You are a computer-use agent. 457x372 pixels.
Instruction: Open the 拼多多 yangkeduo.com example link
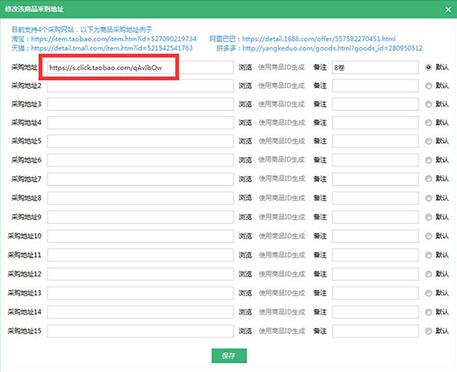pyautogui.click(x=332, y=48)
